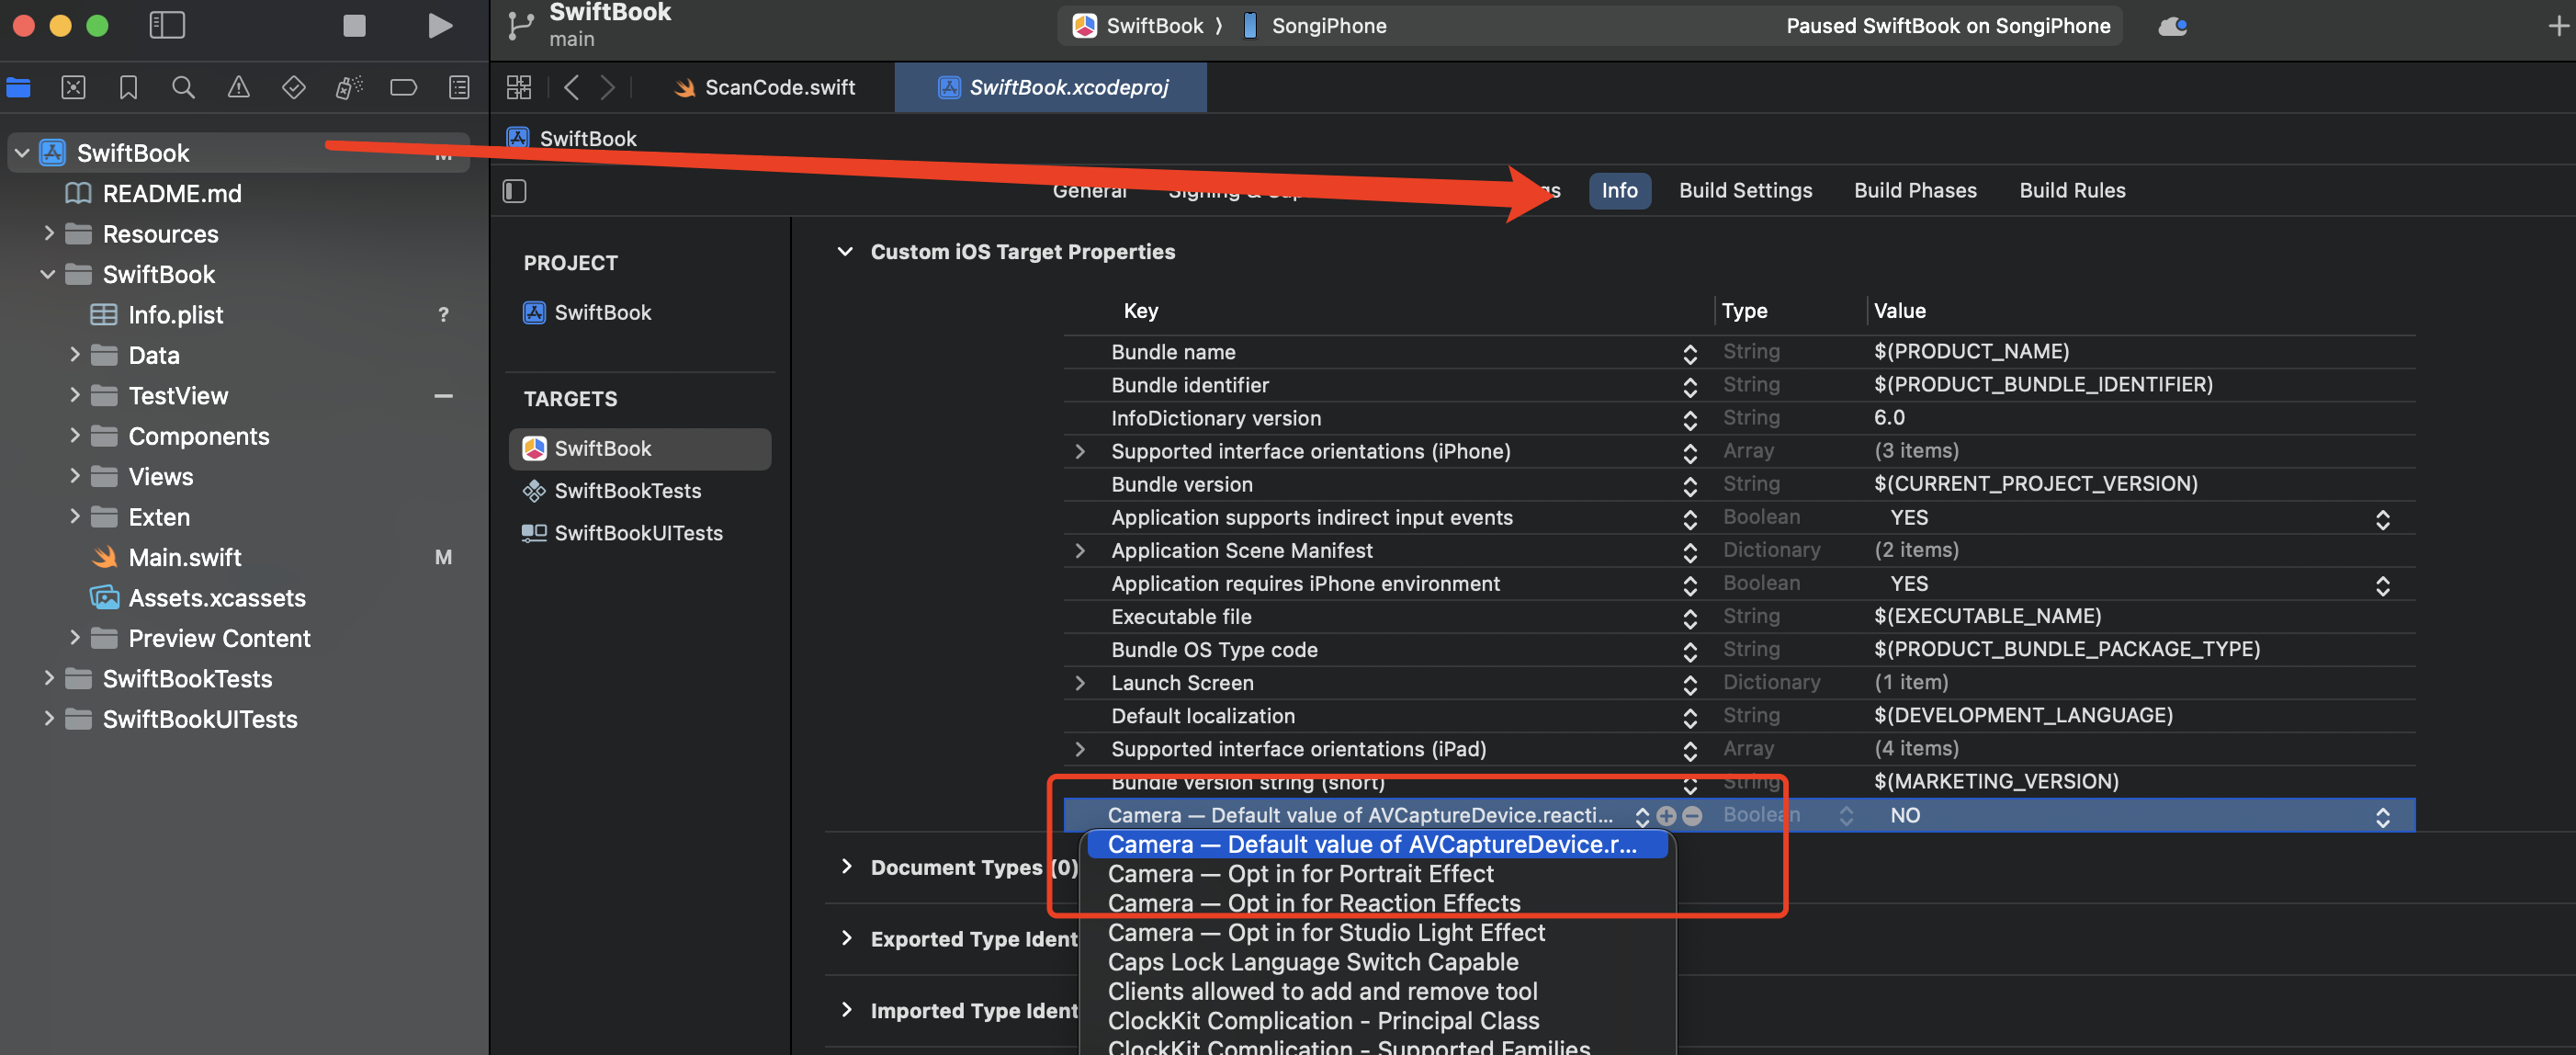
Task: Expand the TestView folder
Action: coord(74,395)
